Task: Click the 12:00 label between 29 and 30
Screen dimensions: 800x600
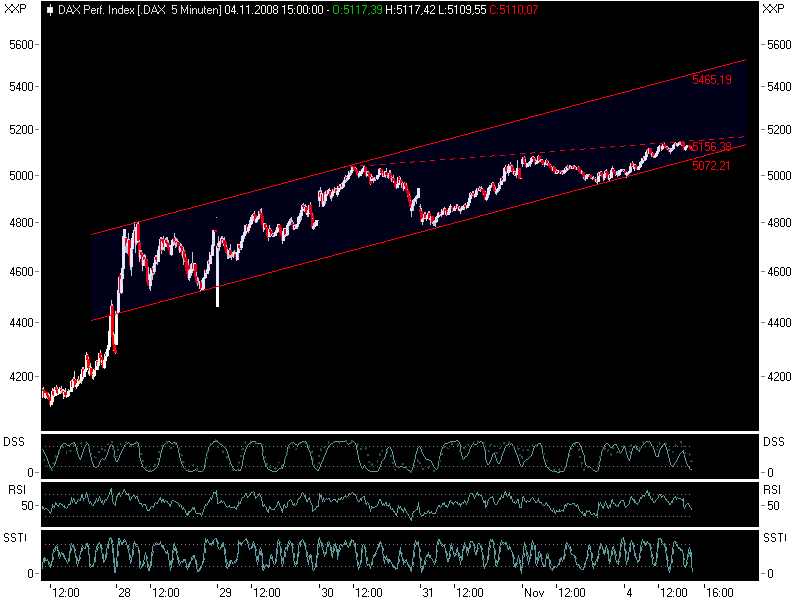Action: tap(267, 593)
